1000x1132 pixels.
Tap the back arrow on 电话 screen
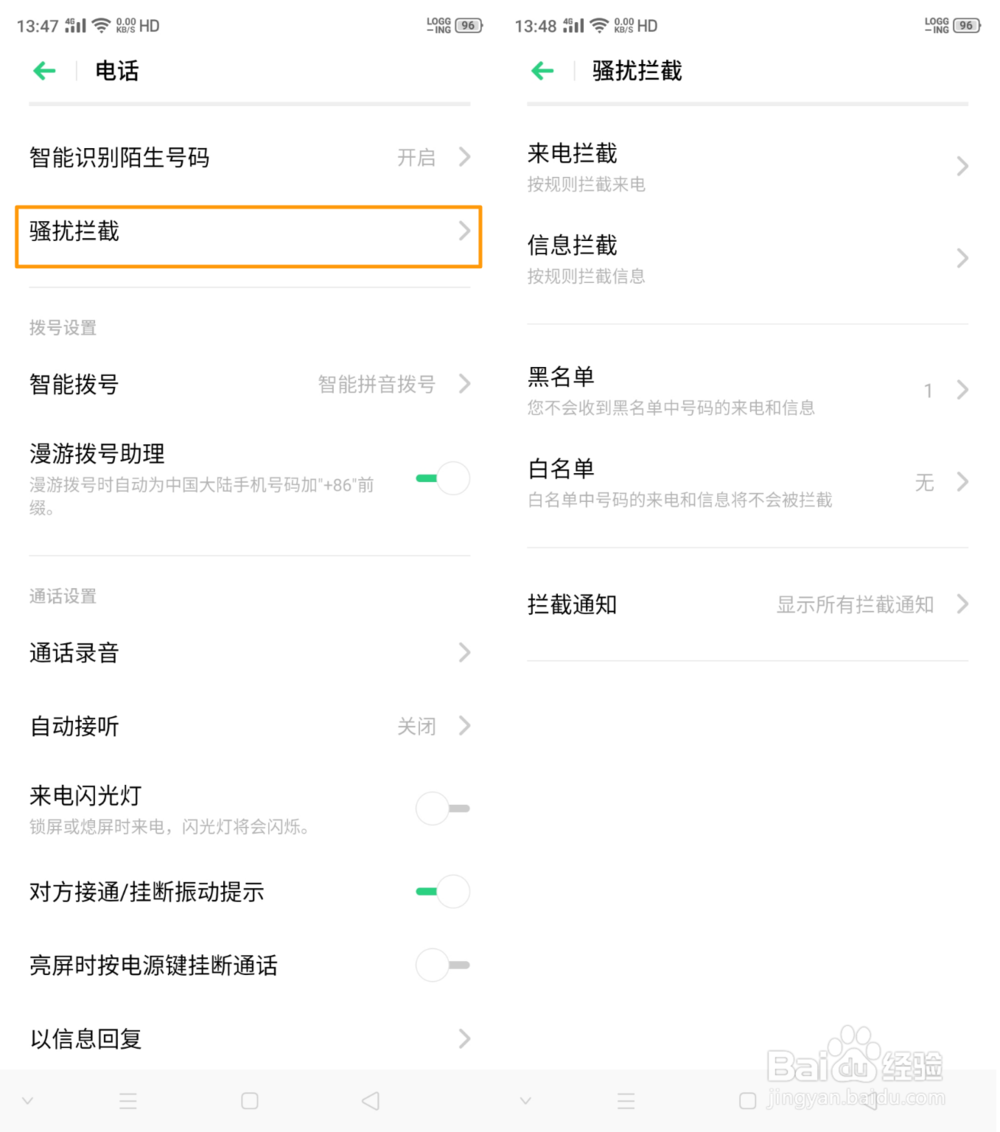tap(44, 71)
